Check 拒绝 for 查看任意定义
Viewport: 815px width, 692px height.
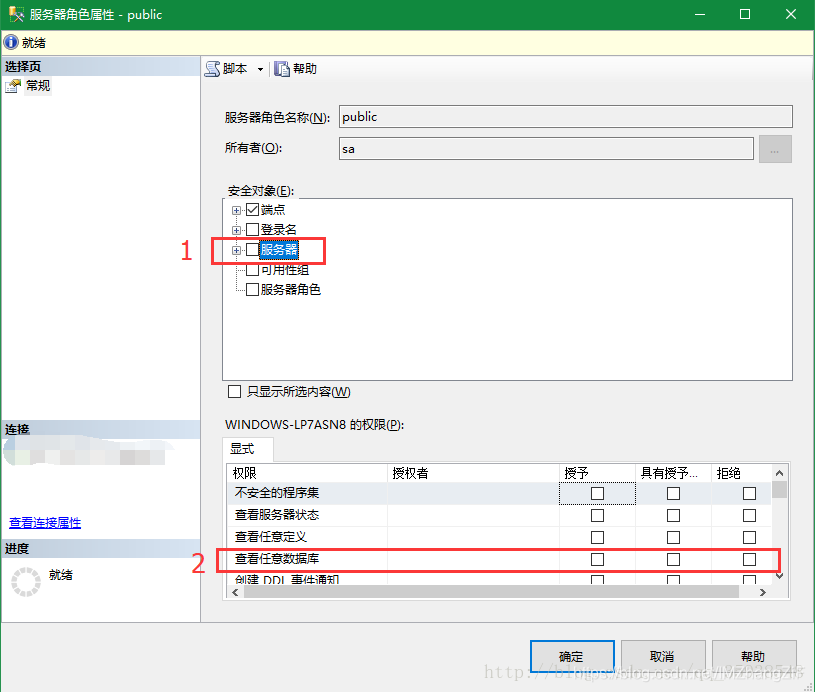point(749,537)
